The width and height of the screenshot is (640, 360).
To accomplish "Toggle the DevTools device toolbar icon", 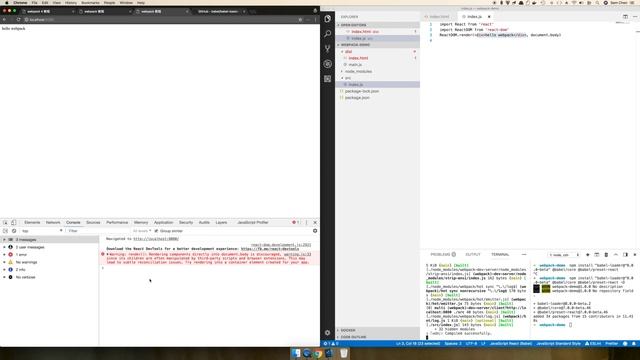I will click(13, 222).
